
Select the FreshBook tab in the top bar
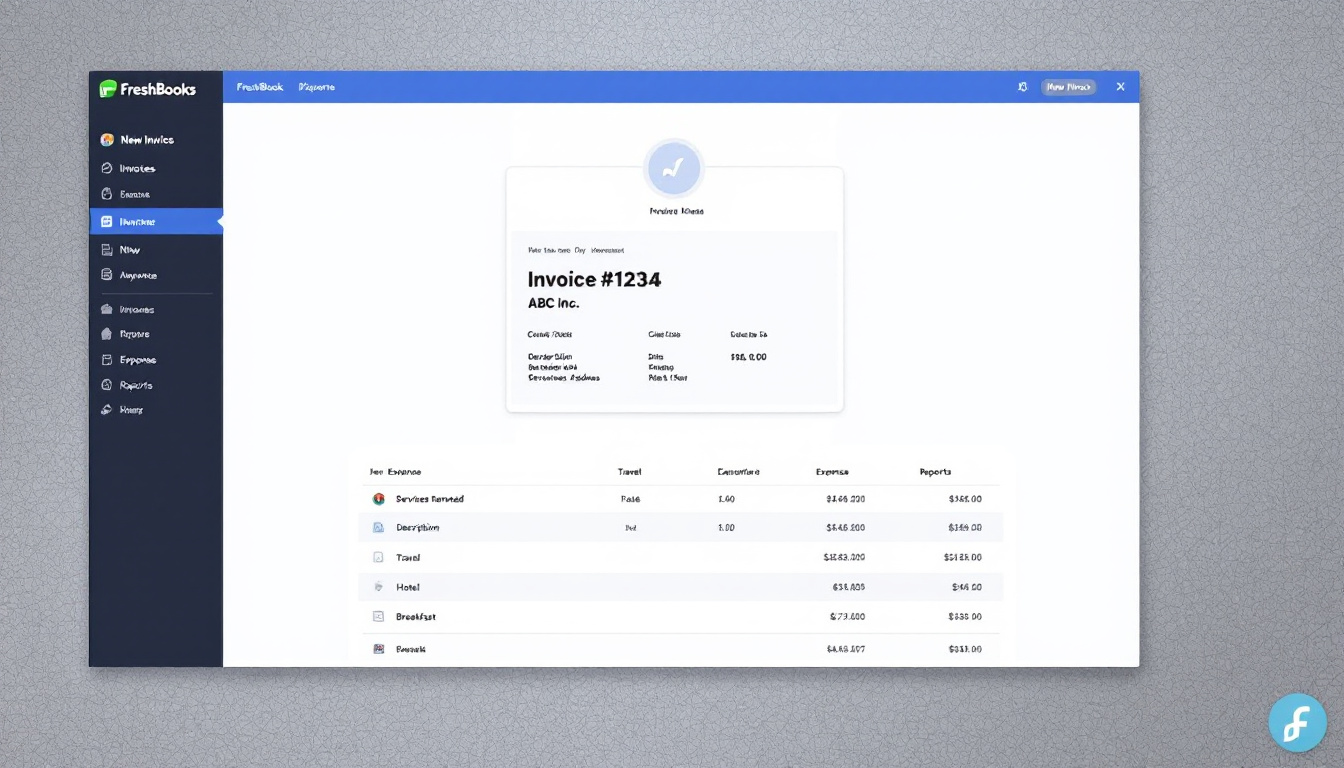coord(260,87)
